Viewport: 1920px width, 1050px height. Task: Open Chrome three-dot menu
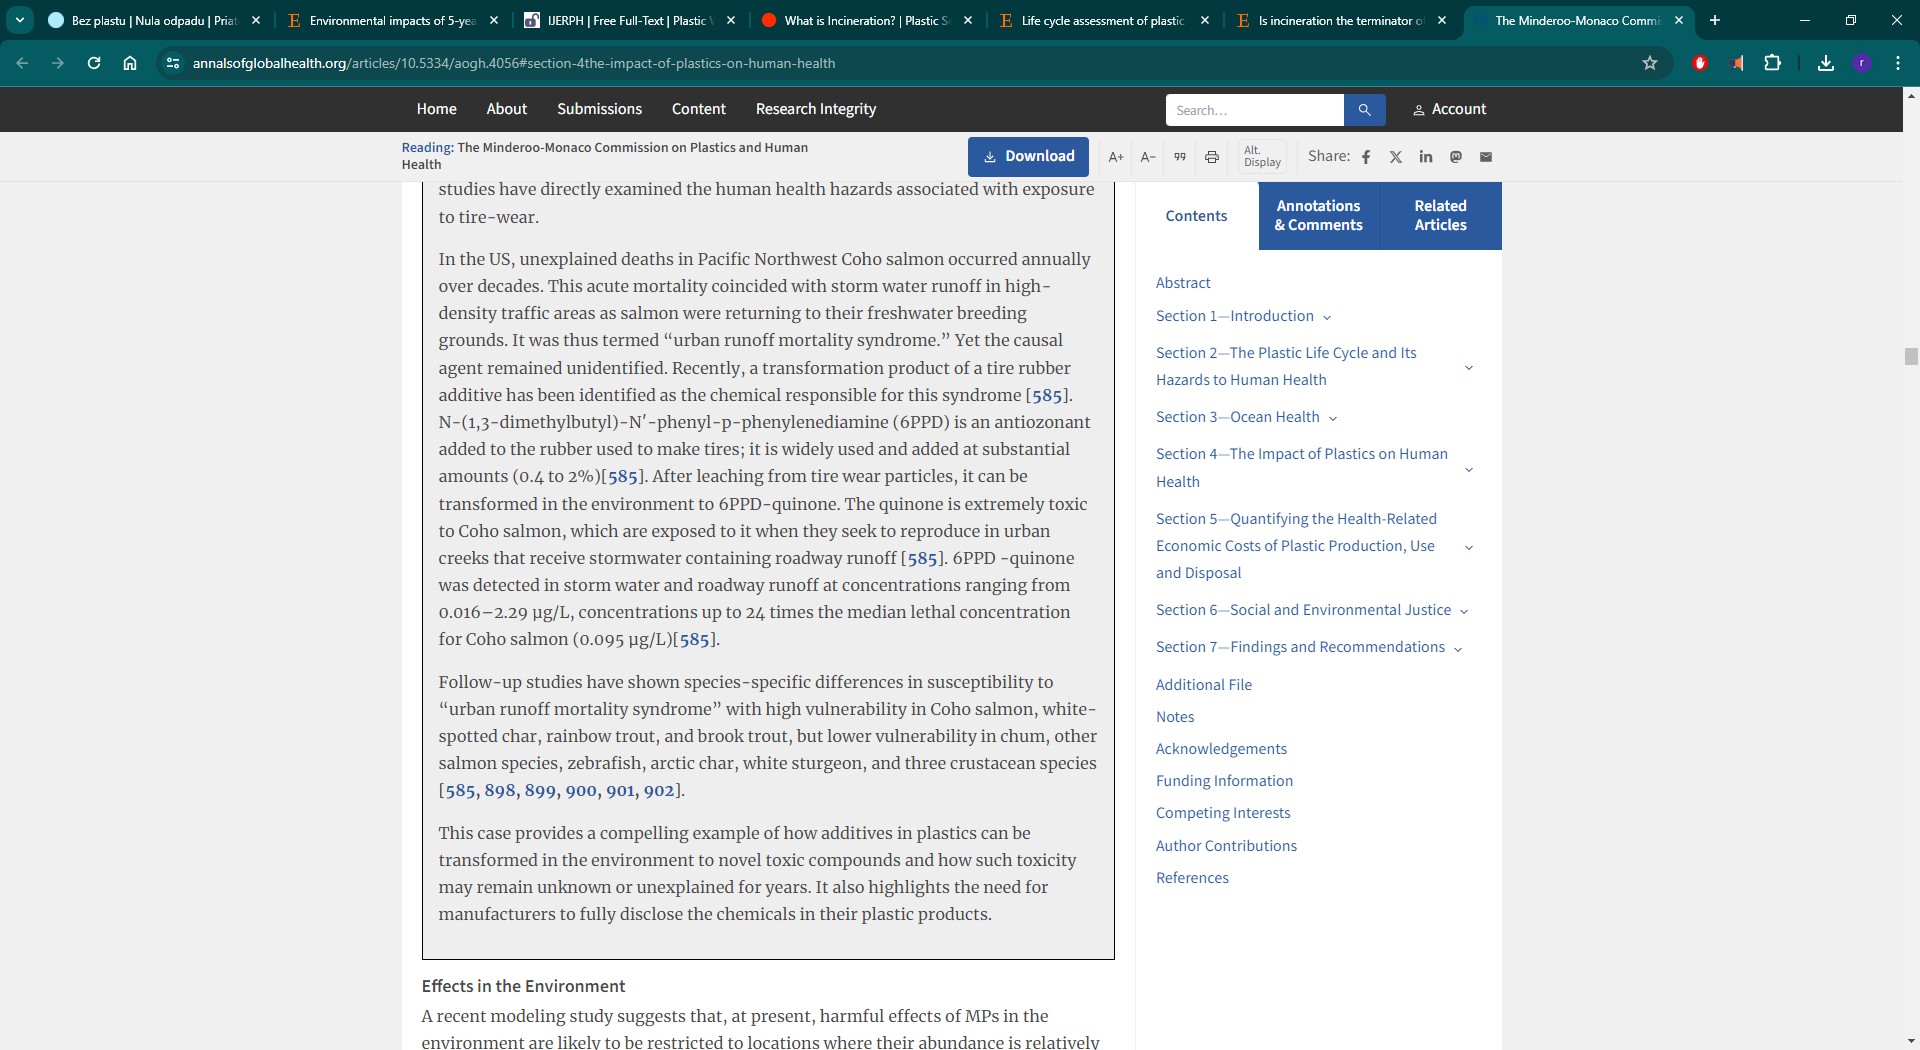click(x=1898, y=63)
